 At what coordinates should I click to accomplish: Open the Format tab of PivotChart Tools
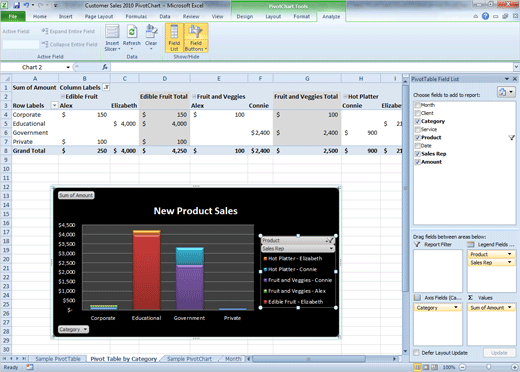(x=302, y=16)
